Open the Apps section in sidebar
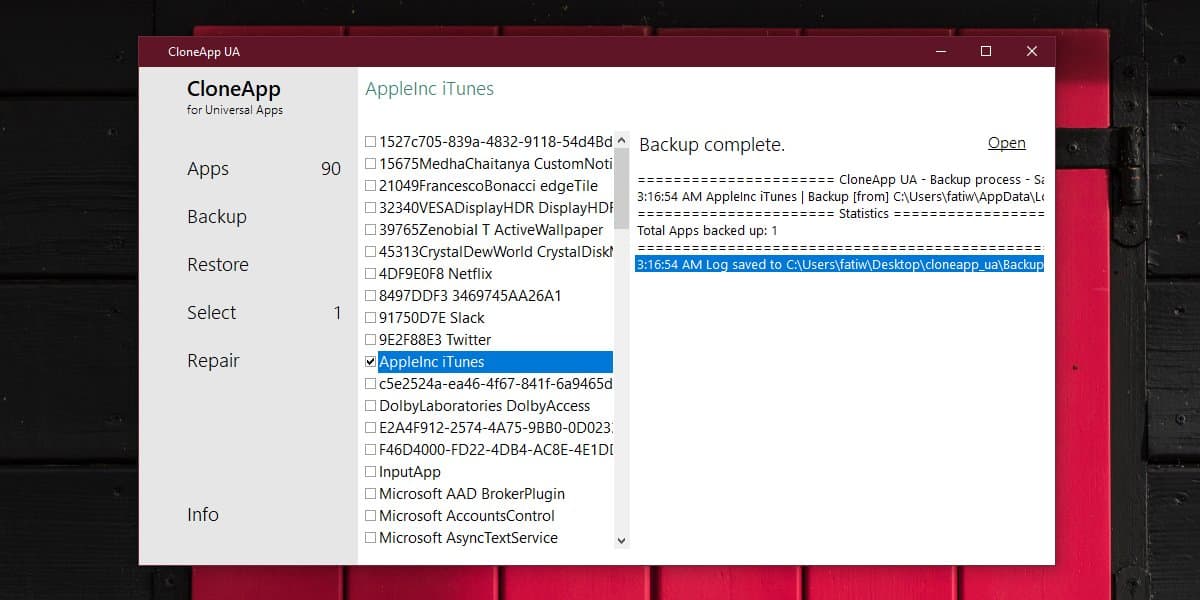Image resolution: width=1200 pixels, height=600 pixels. click(208, 169)
